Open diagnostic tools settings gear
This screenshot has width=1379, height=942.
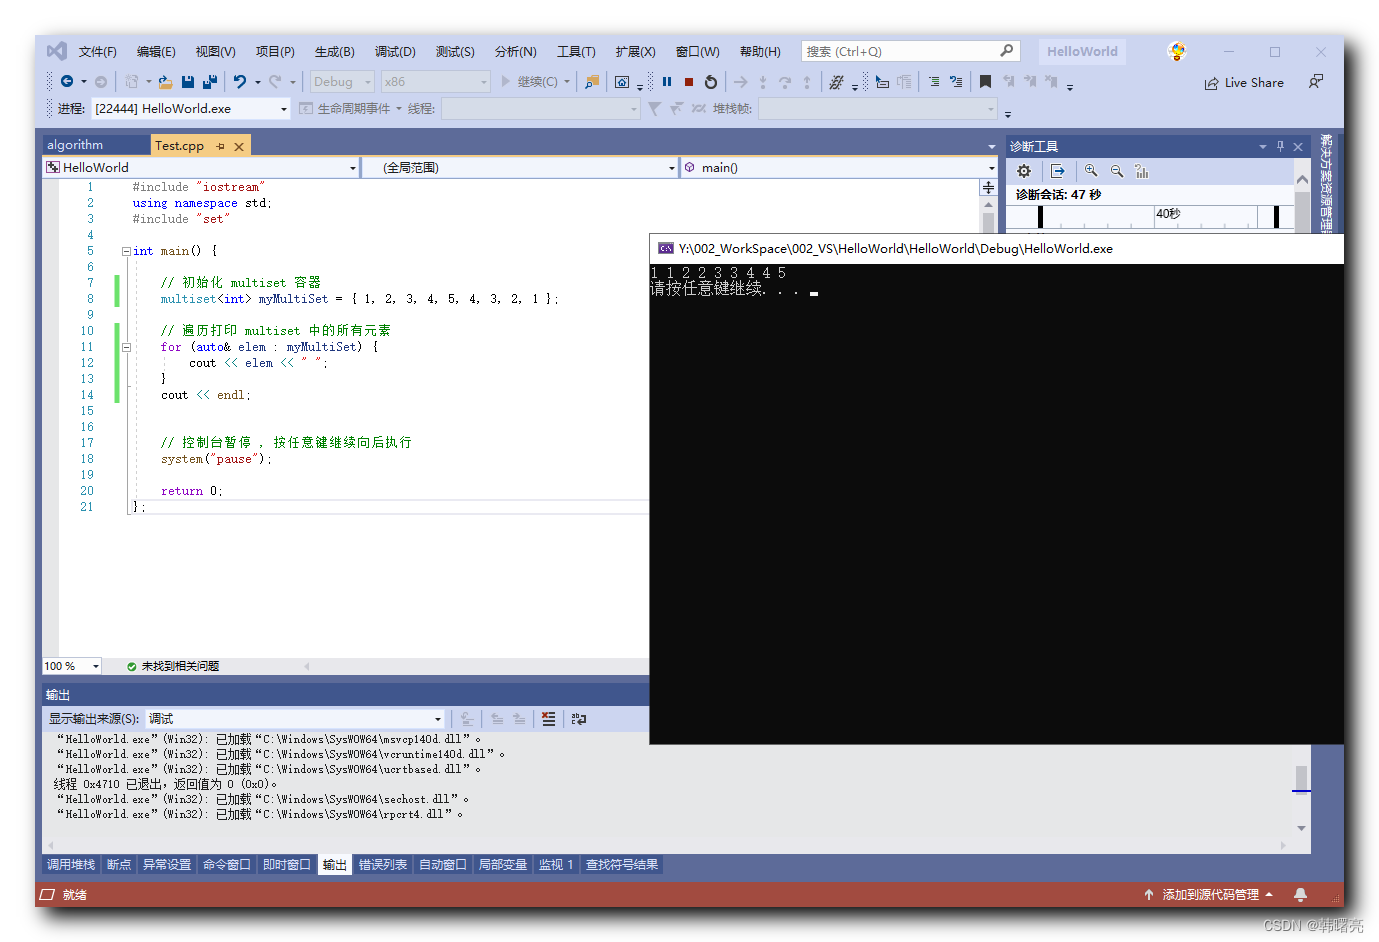tap(1024, 171)
